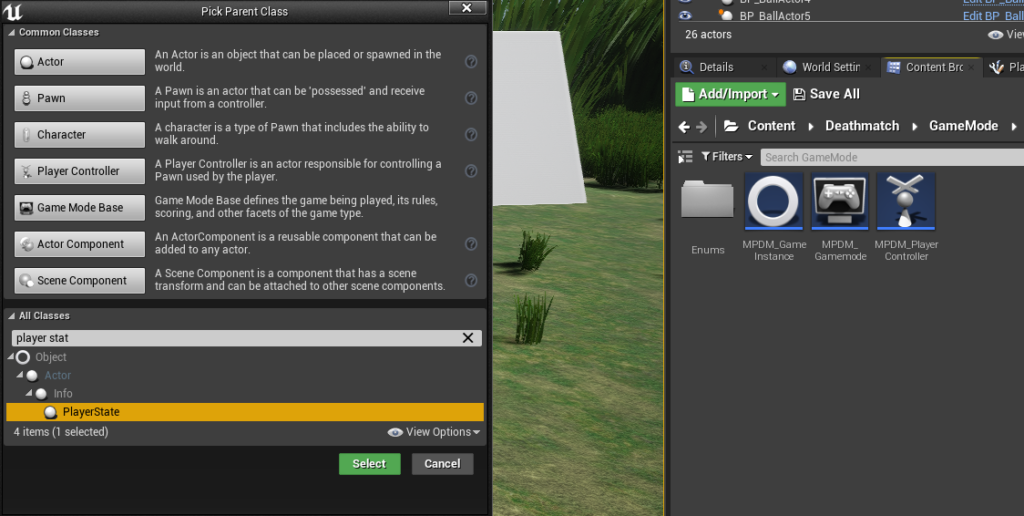Image resolution: width=1024 pixels, height=516 pixels.
Task: Select BP_BallActor5 in the outliner
Action: (x=775, y=16)
